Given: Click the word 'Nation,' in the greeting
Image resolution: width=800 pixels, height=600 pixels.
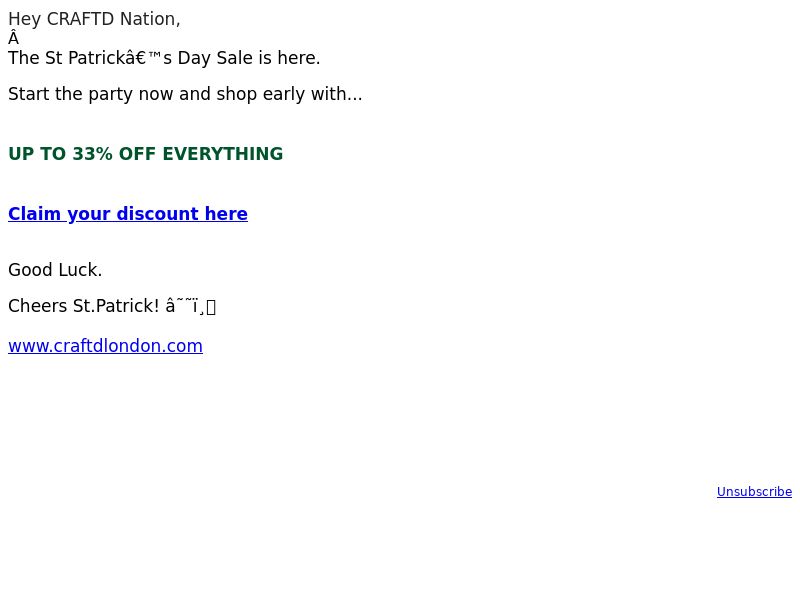Looking at the screenshot, I should 150,19.
